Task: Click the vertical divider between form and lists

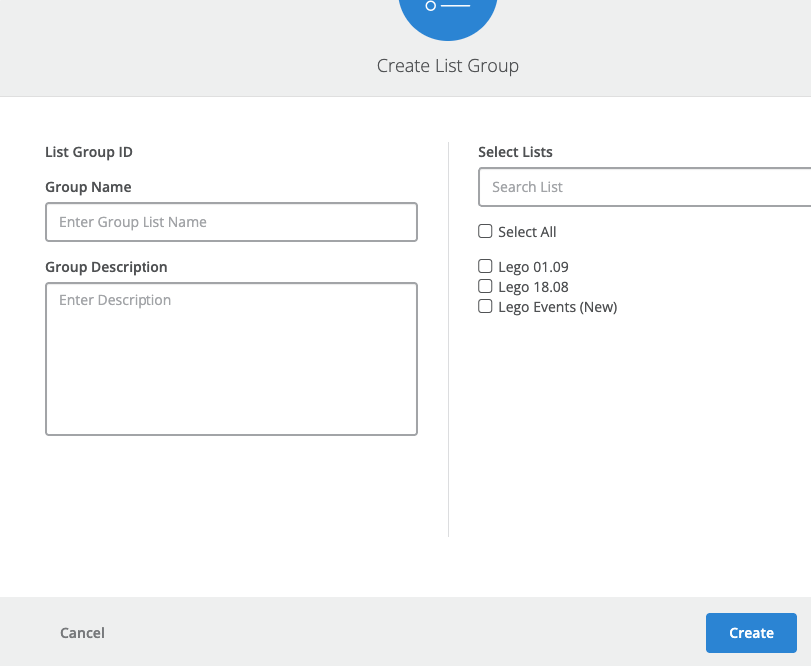Action: tap(448, 340)
